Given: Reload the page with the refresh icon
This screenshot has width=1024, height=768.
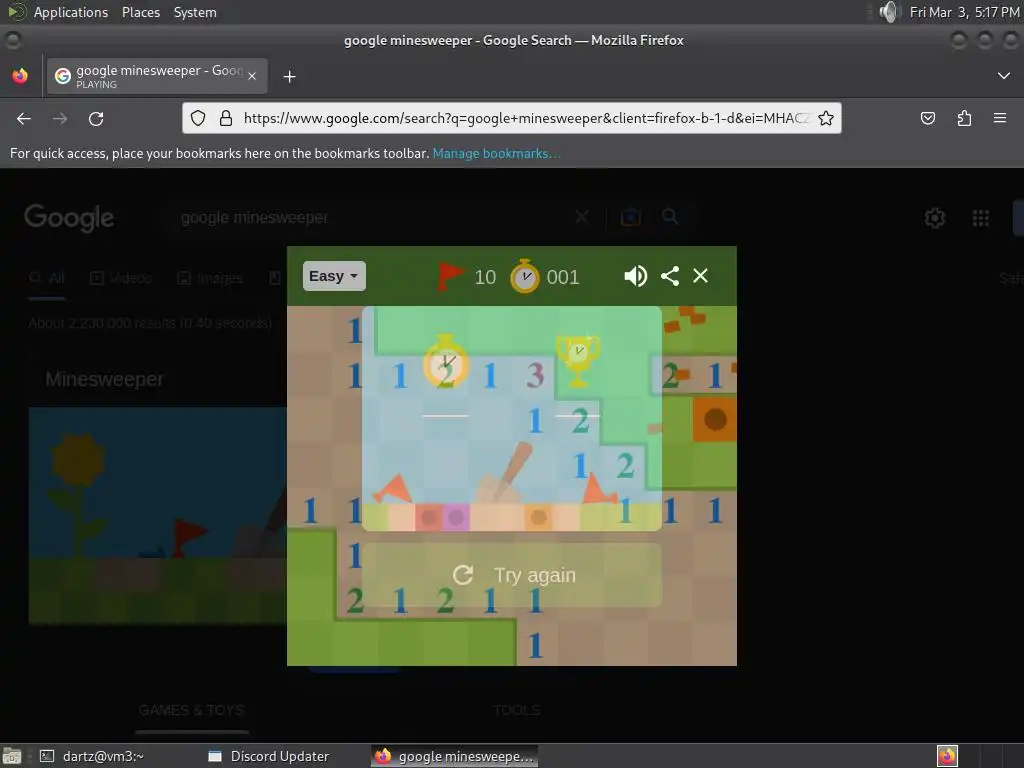Looking at the screenshot, I should click(x=96, y=119).
